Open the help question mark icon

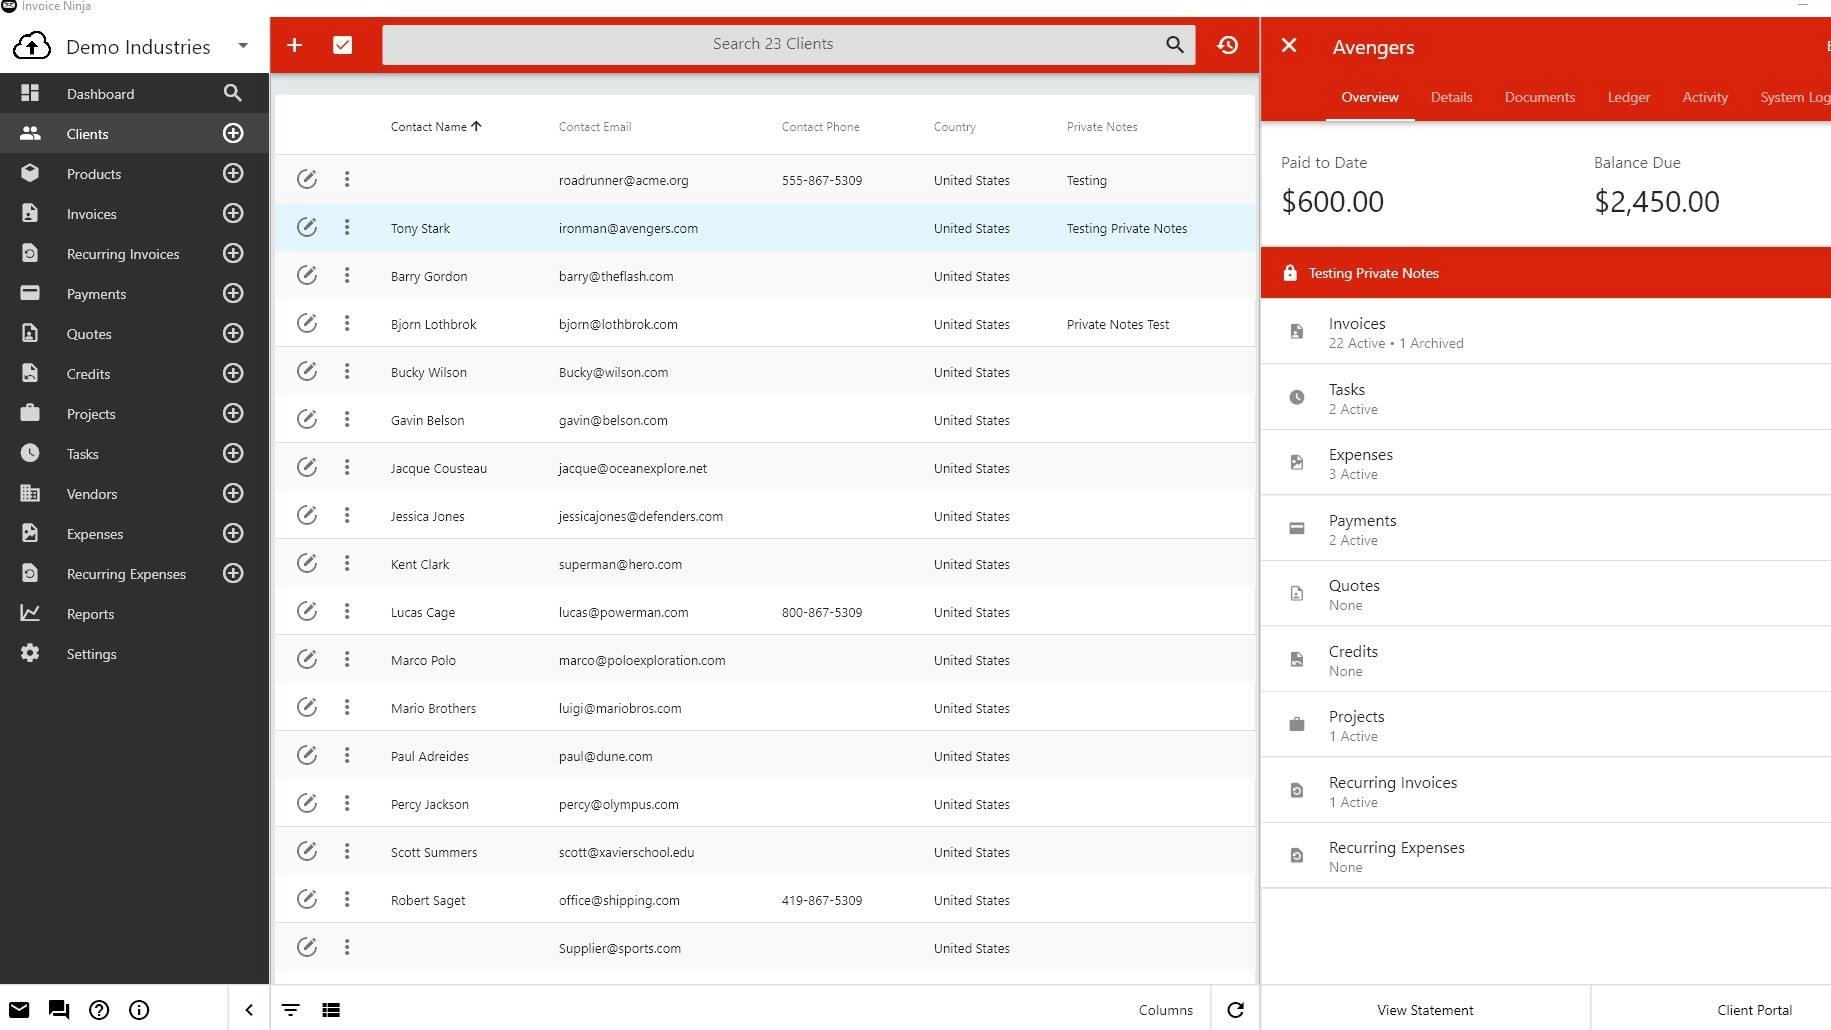click(99, 1010)
